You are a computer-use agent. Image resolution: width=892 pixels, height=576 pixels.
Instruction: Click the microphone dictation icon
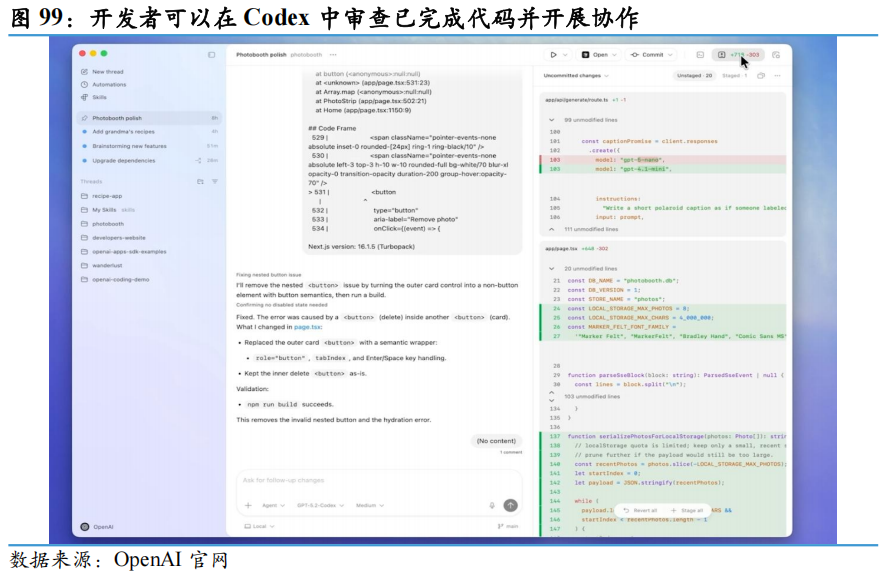(x=492, y=505)
